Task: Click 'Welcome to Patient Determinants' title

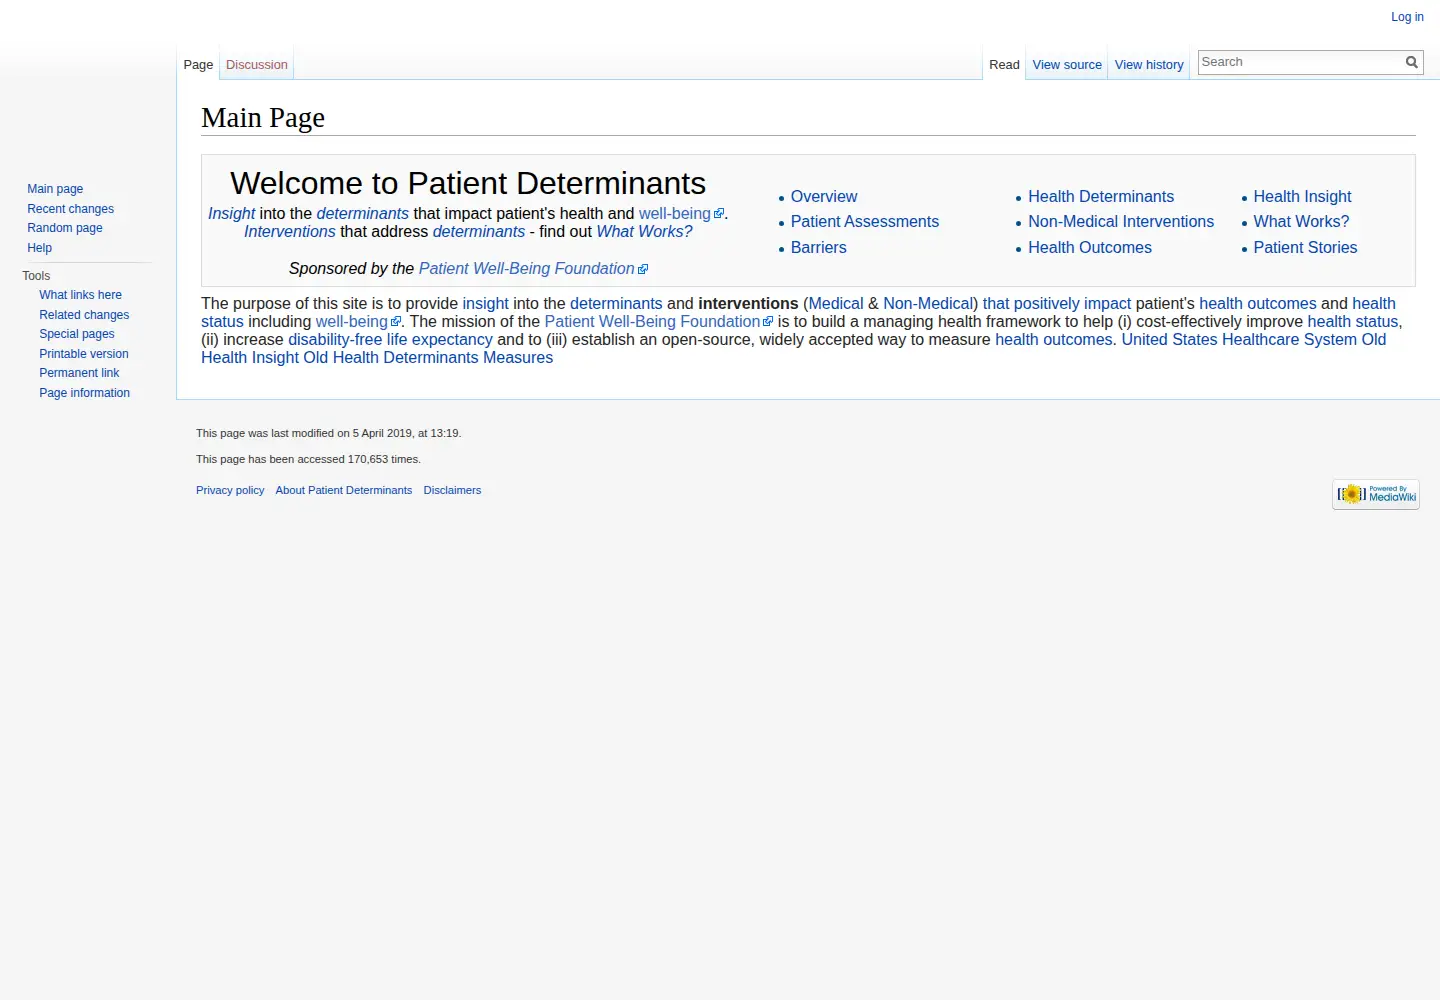Action: click(468, 183)
